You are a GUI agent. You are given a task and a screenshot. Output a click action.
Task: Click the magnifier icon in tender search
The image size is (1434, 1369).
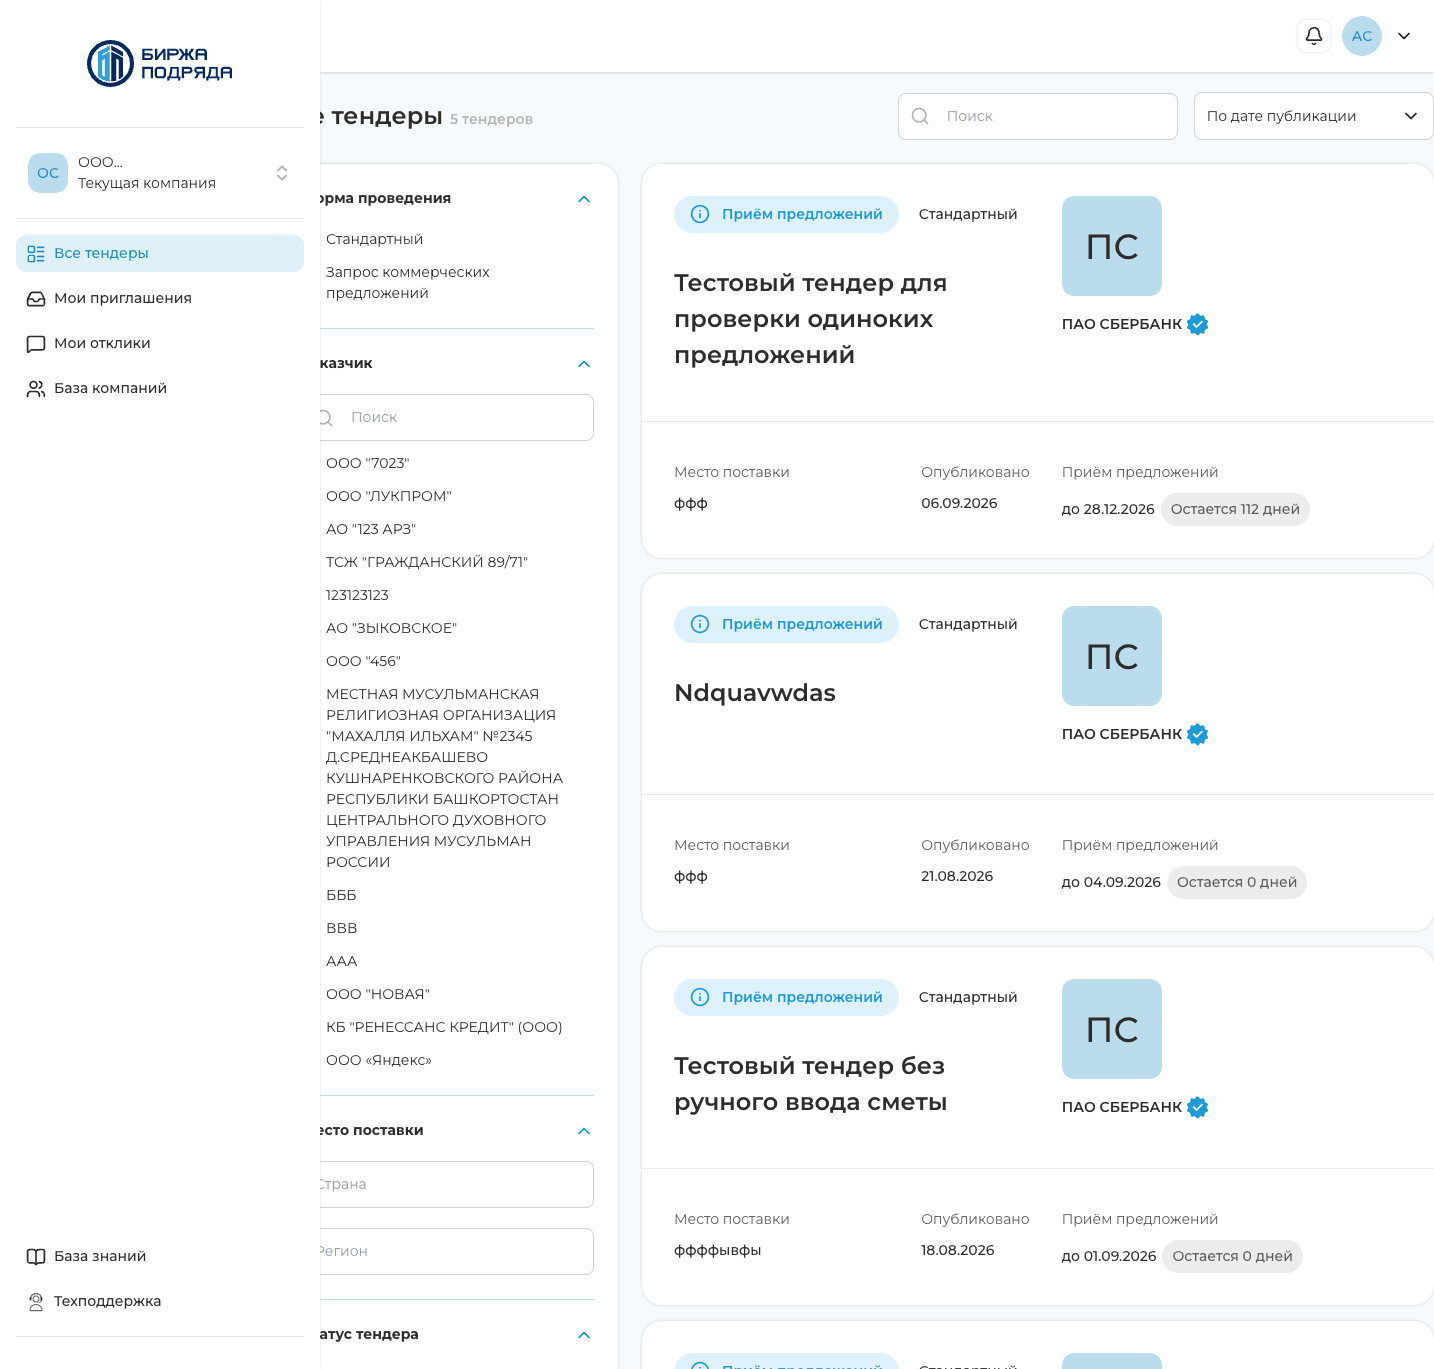pos(920,116)
